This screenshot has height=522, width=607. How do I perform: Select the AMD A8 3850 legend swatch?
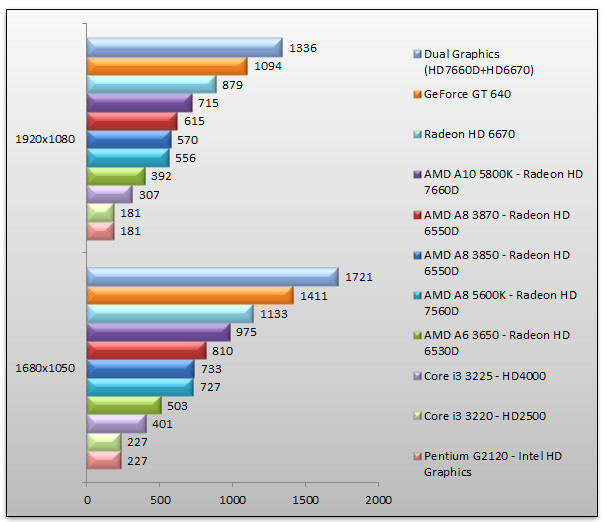pos(417,255)
